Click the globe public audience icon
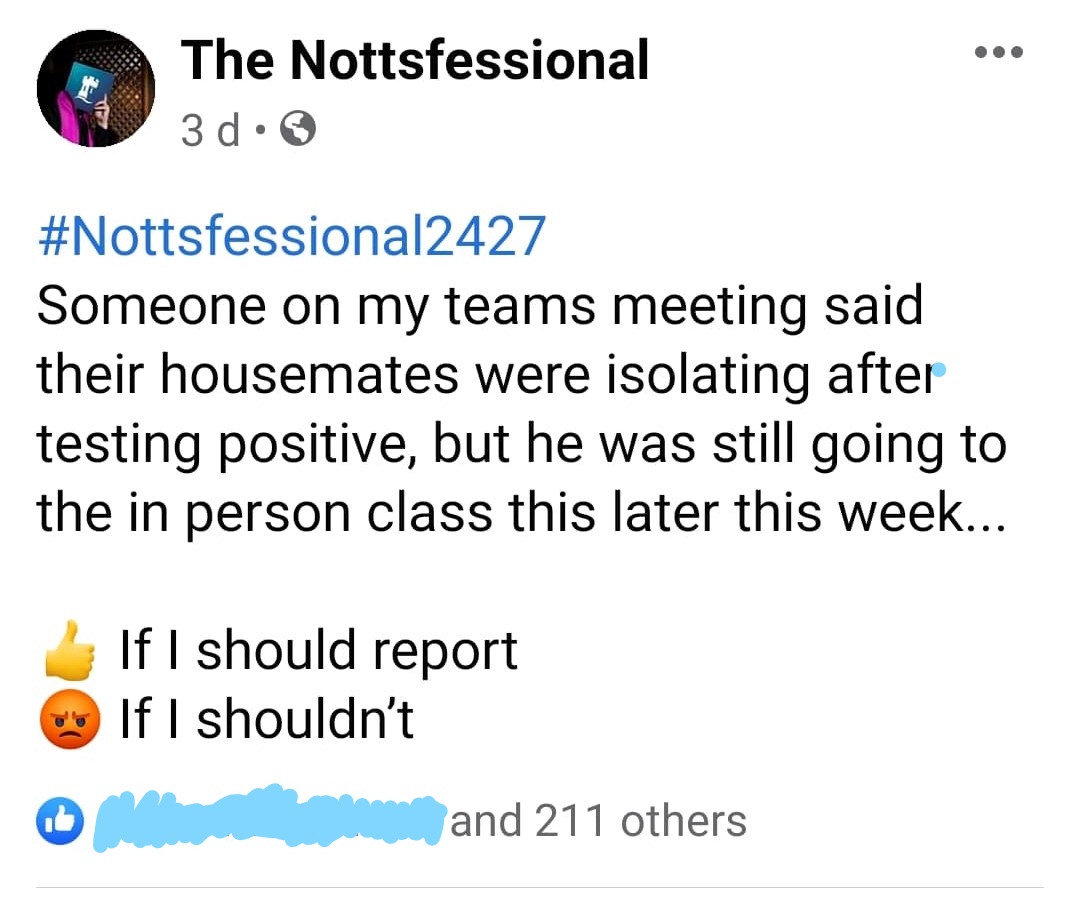 (298, 129)
